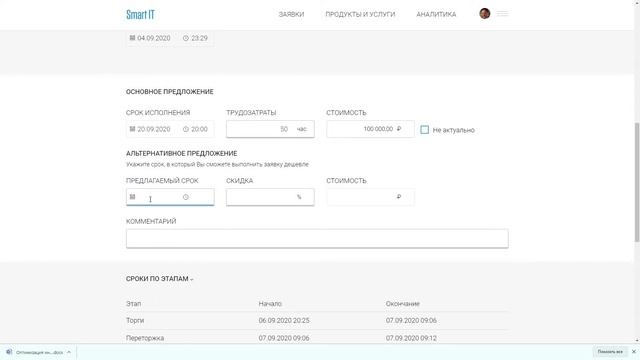This screenshot has height=360, width=640.
Task: Click the Переторжка end date 07.09.2020 09:12
Action: pos(411,338)
